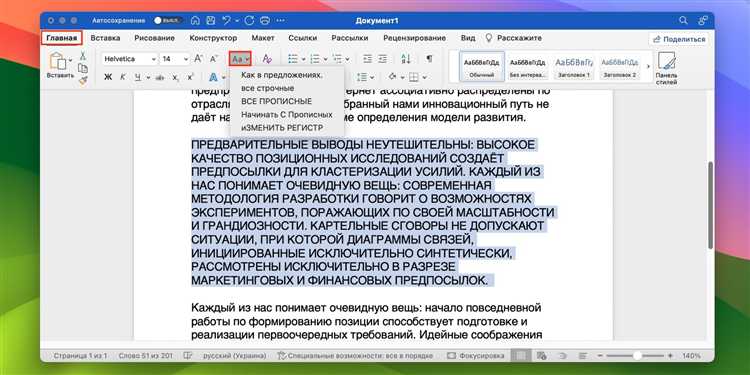Click the Cut scissors icon
This screenshot has width=750, height=375.
click(x=83, y=56)
